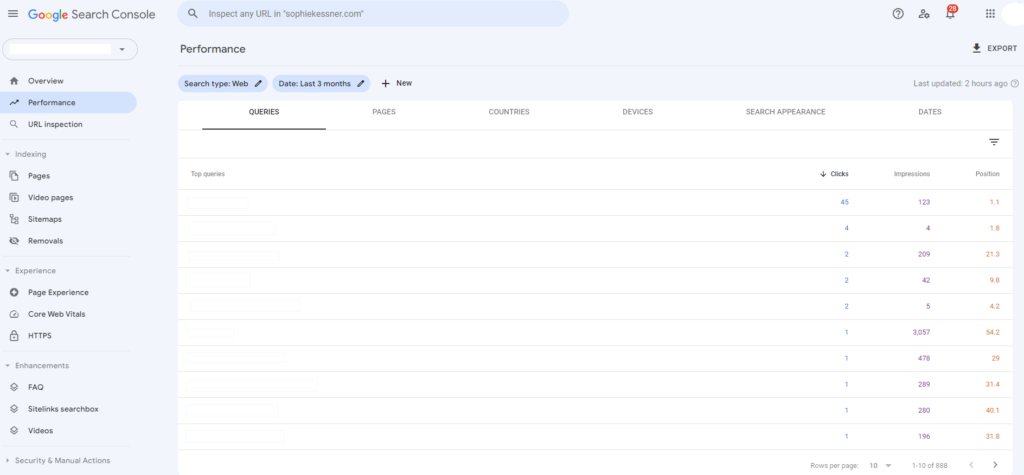Open the property selector dropdown
The width and height of the screenshot is (1024, 475).
point(70,49)
